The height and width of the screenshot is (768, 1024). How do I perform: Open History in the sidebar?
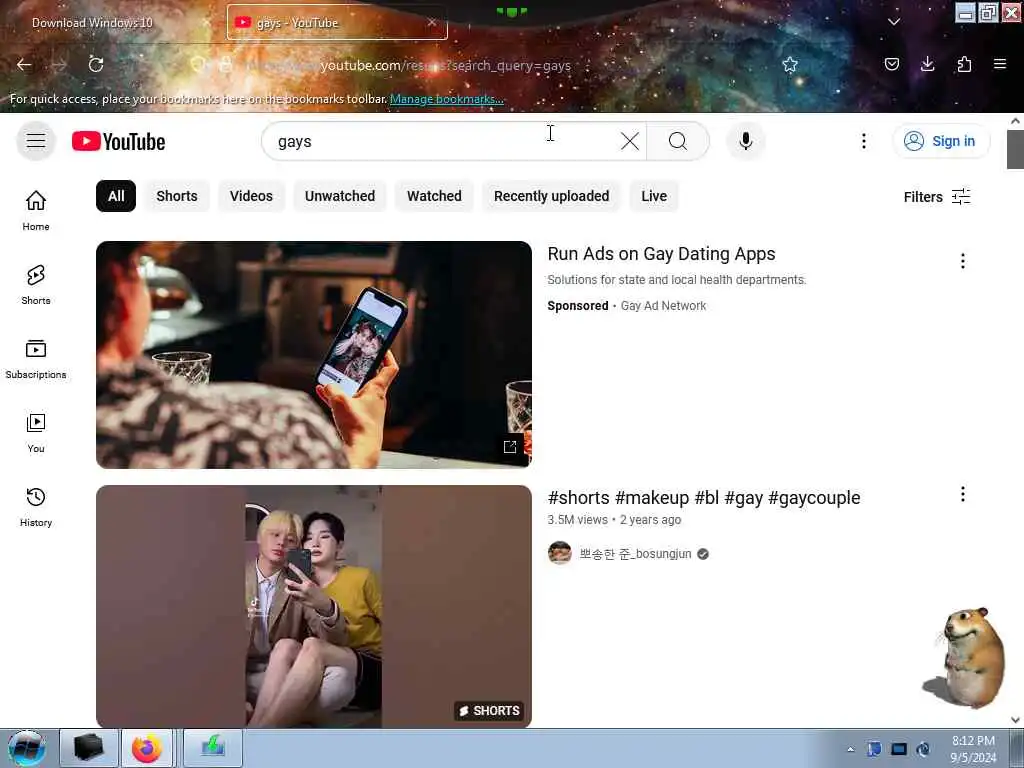click(36, 507)
